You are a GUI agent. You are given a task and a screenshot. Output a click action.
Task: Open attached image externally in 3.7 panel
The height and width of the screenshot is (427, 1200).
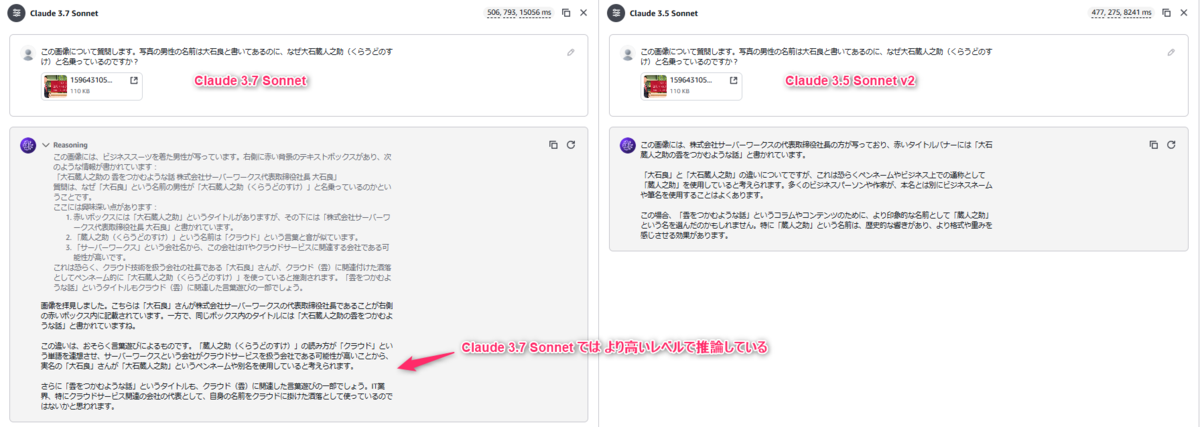tap(134, 79)
